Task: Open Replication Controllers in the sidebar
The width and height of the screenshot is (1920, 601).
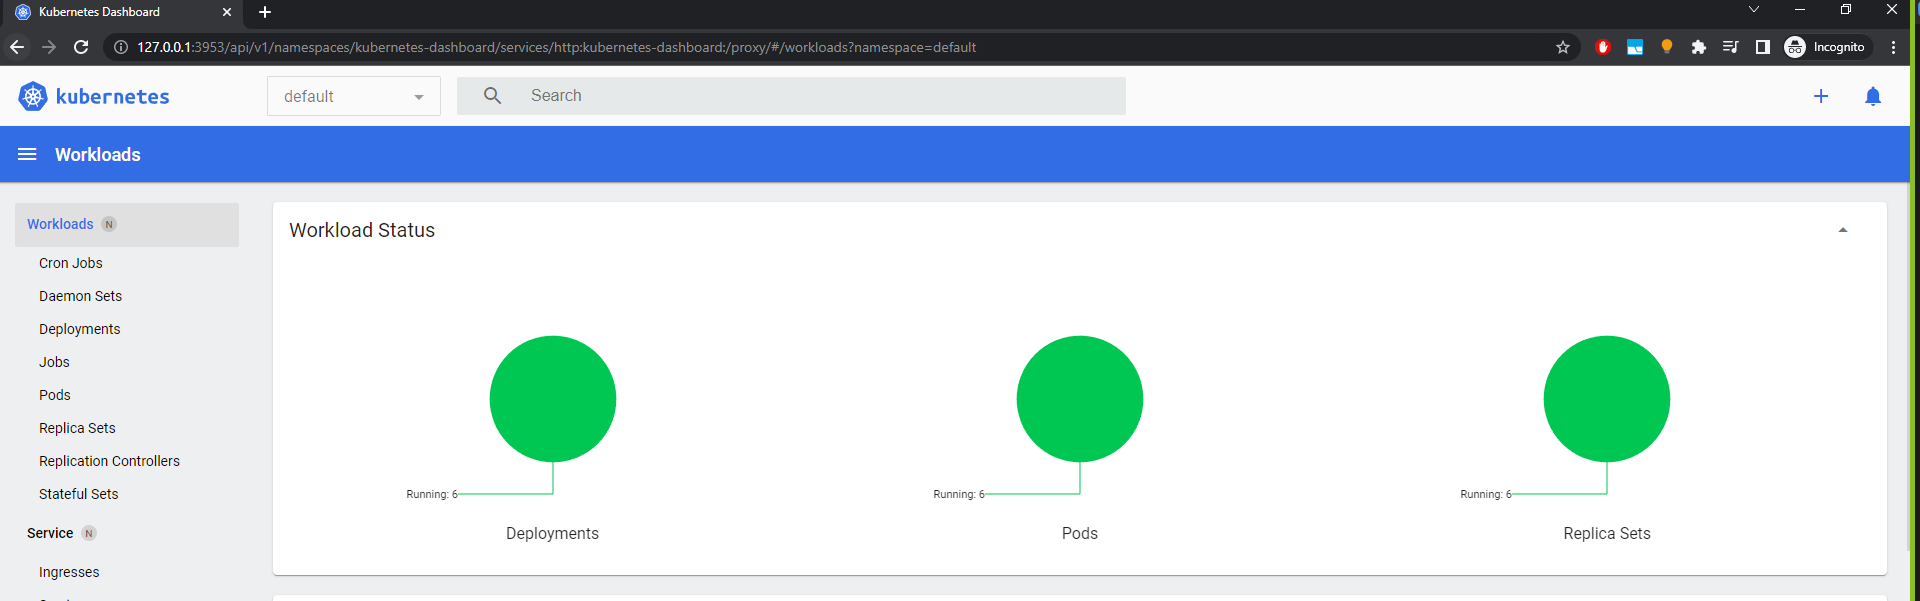Action: tap(109, 461)
